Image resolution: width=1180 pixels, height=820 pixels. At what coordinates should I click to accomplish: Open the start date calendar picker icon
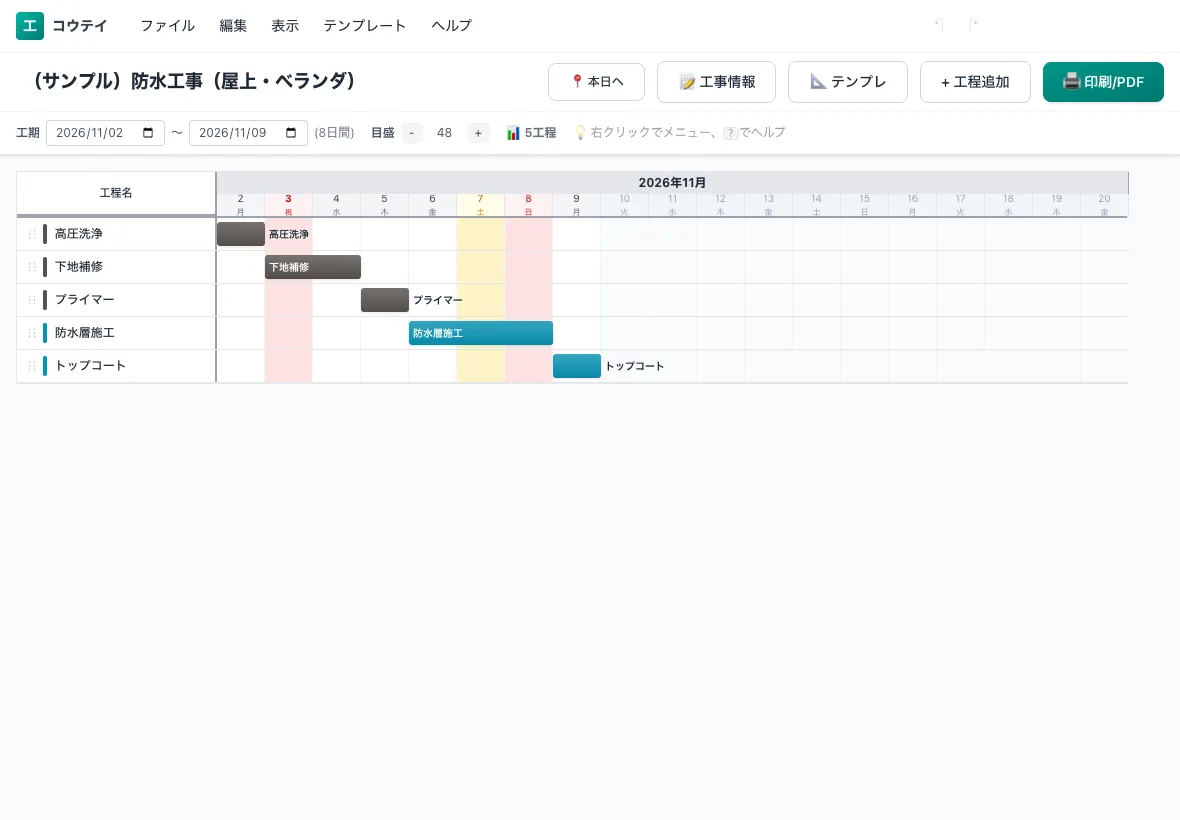point(148,133)
